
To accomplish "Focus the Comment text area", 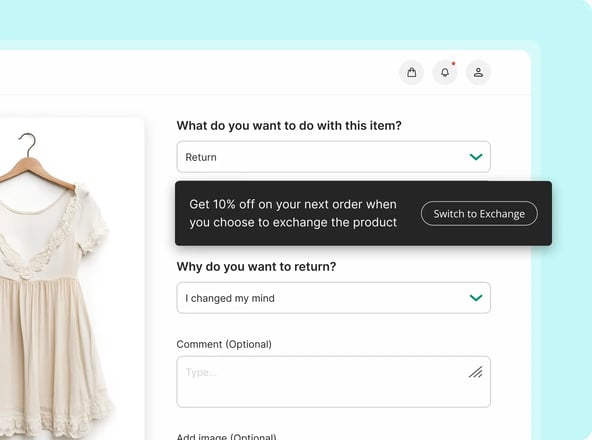I will click(333, 381).
